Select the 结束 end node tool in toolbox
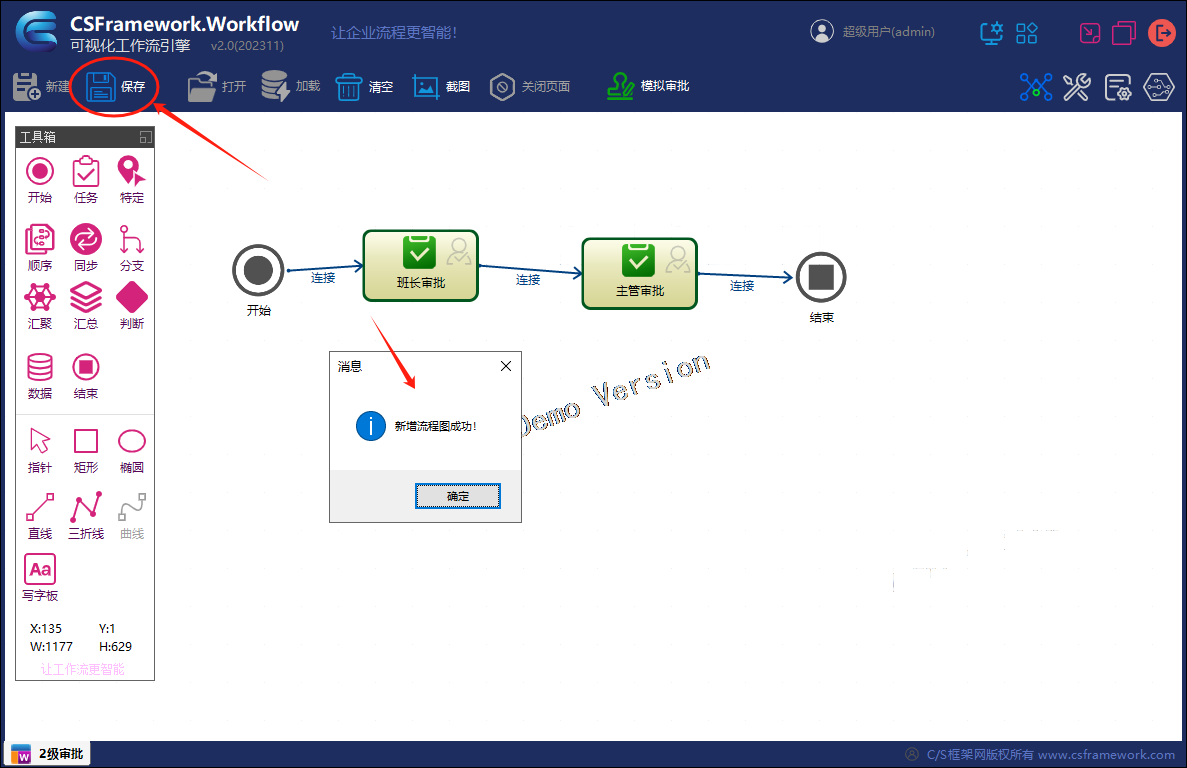The height and width of the screenshot is (768, 1187). pyautogui.click(x=86, y=376)
